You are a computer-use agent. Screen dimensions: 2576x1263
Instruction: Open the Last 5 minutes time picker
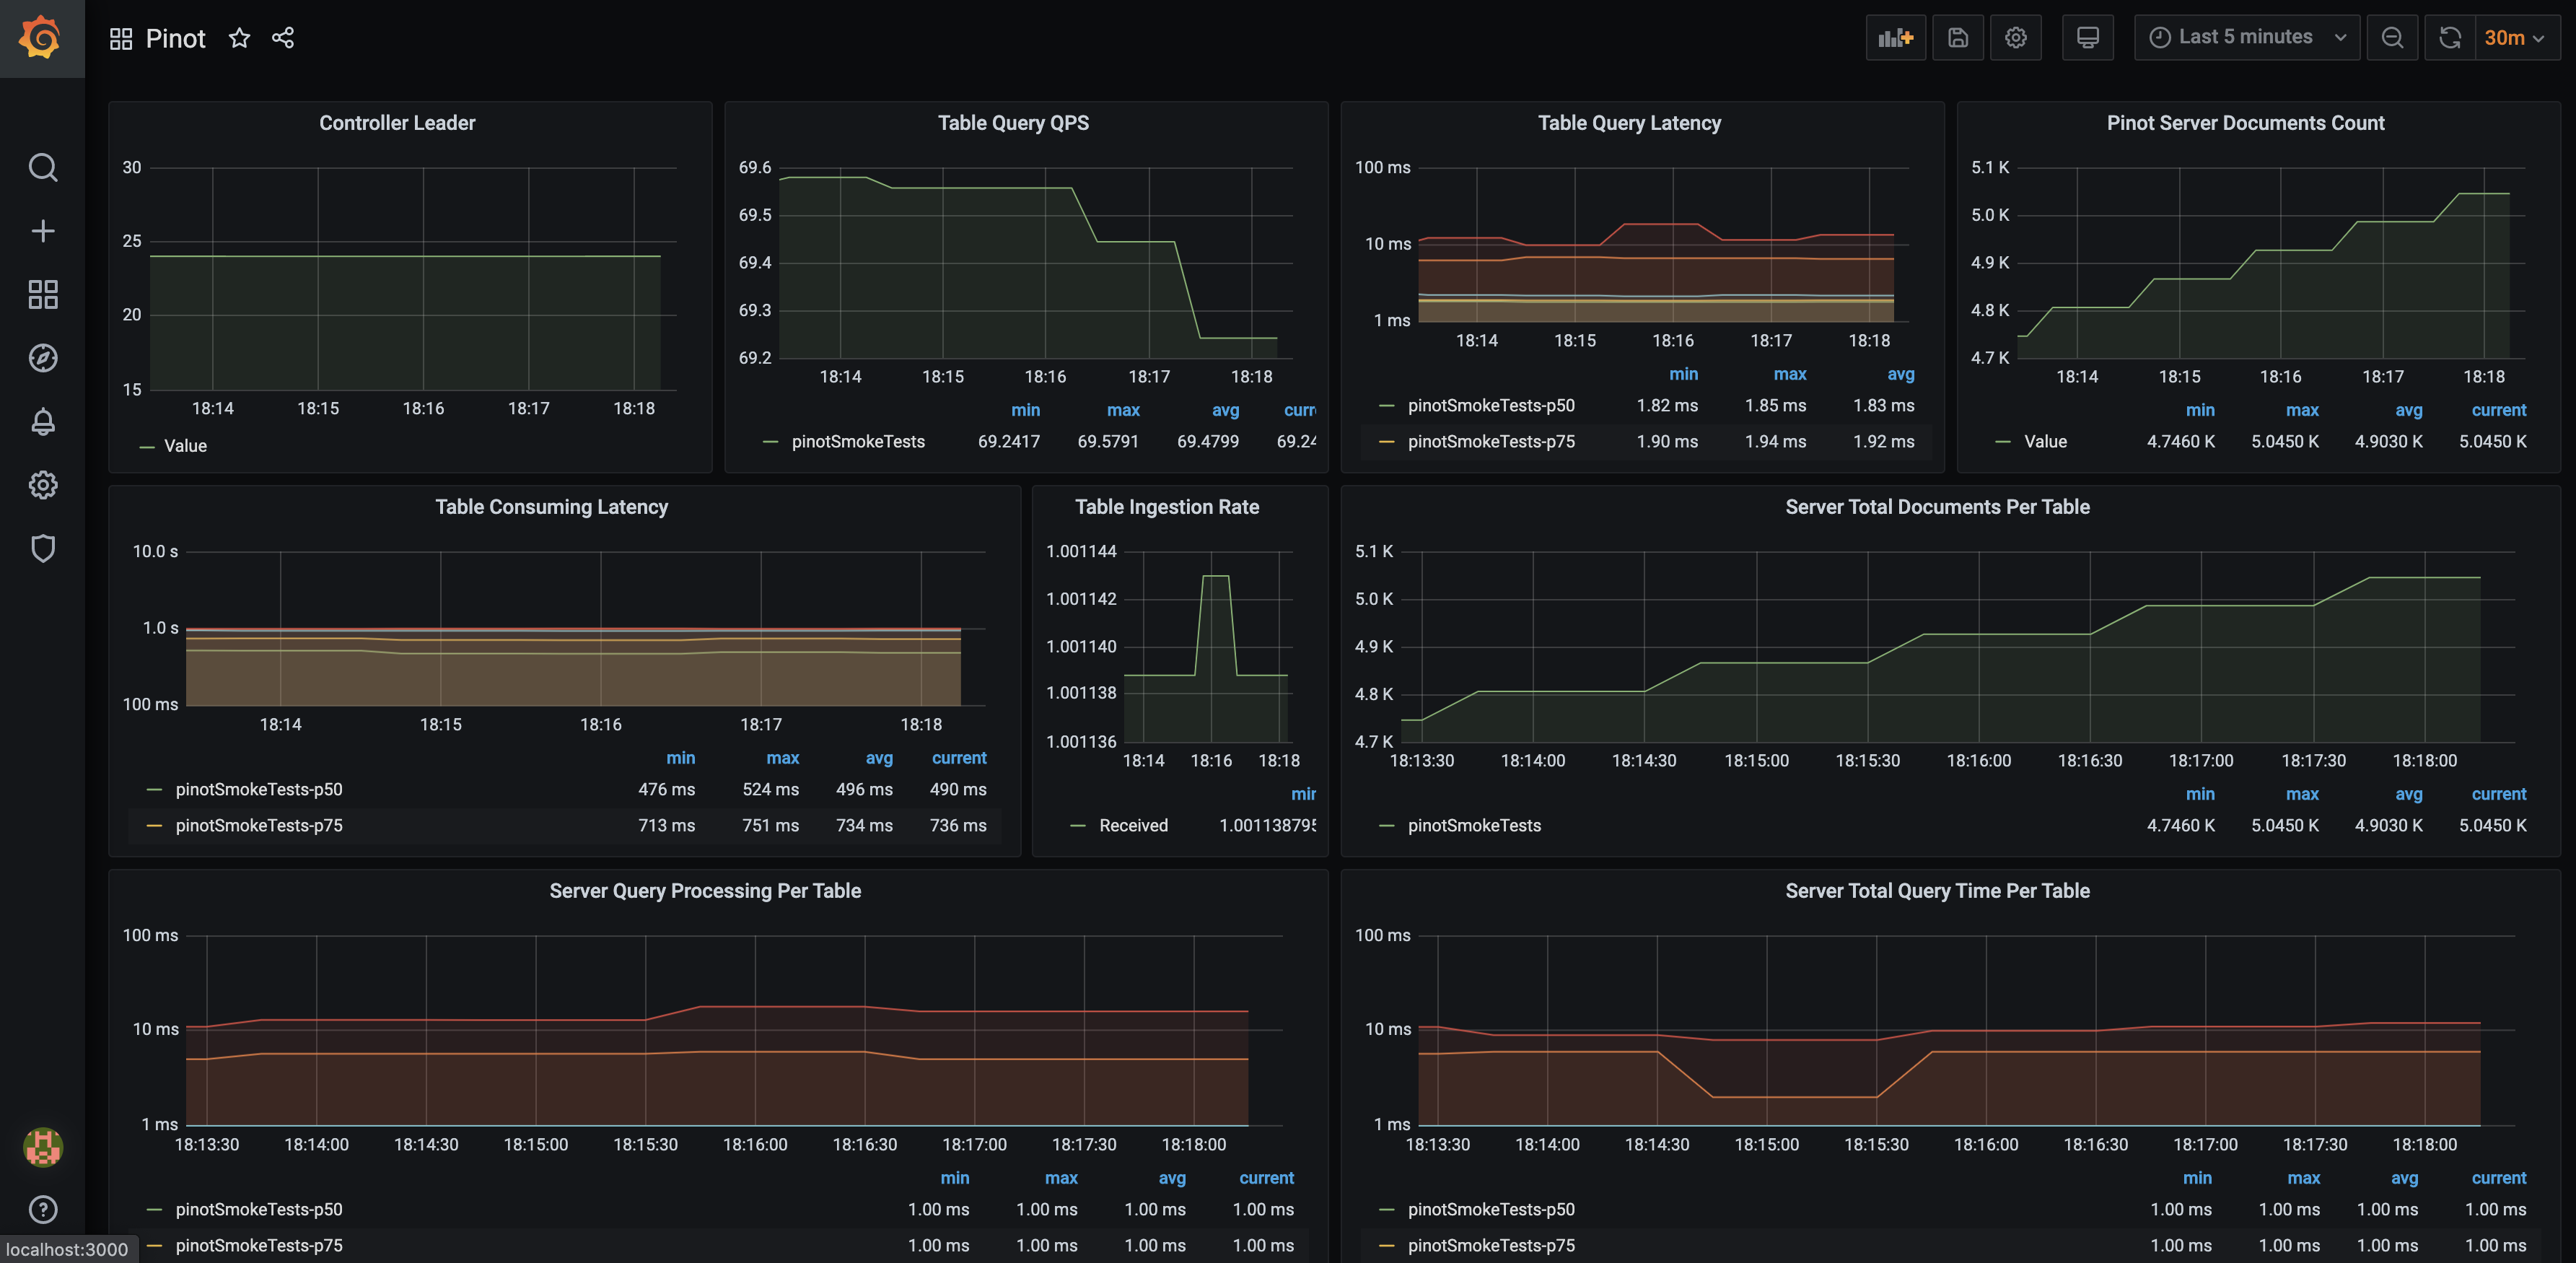coord(2246,38)
